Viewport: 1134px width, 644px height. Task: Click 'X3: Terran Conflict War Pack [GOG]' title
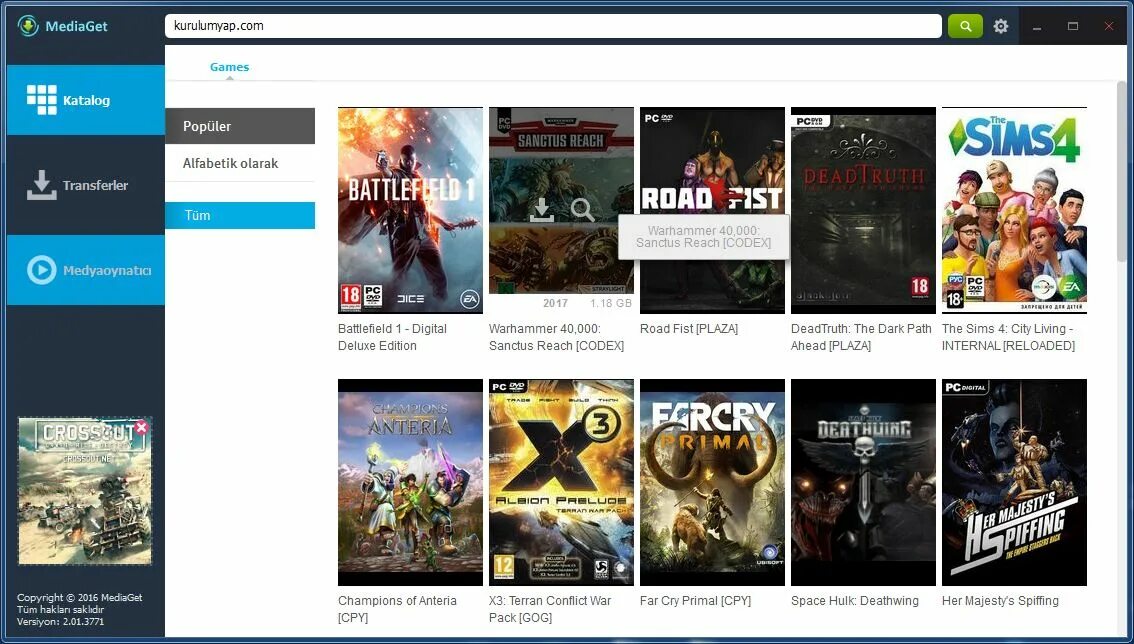550,609
